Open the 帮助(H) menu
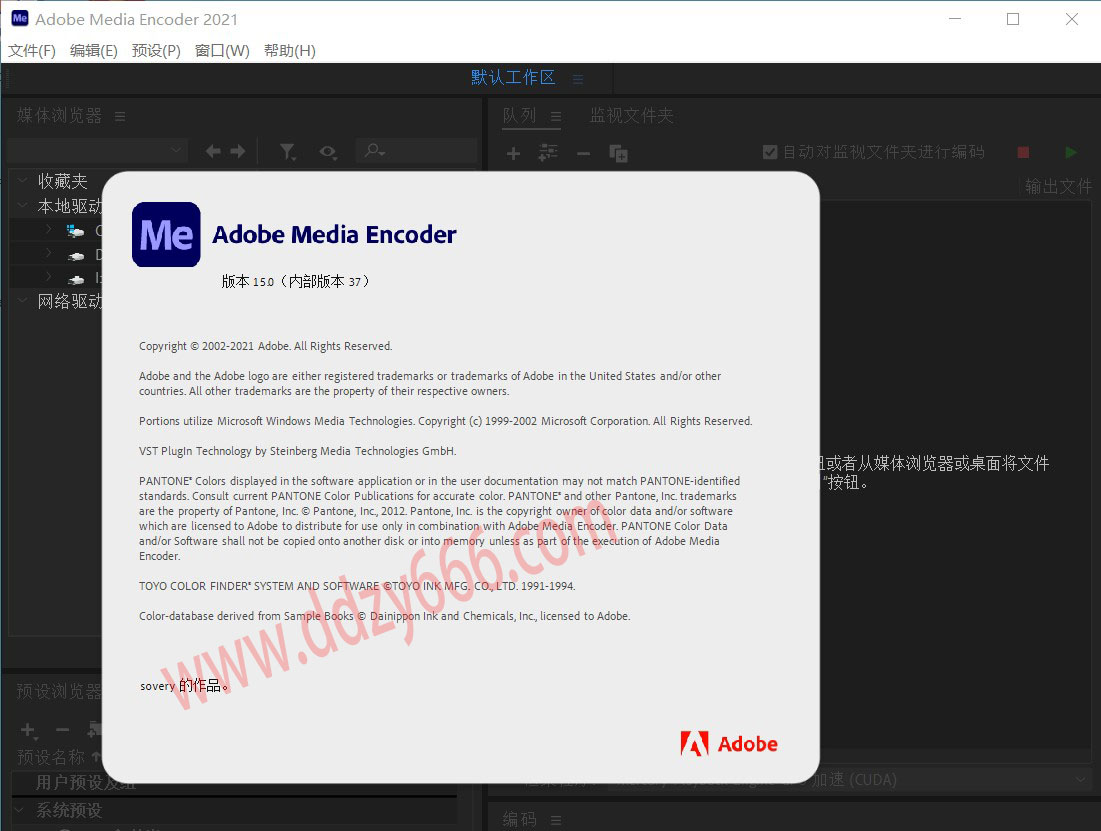The width and height of the screenshot is (1101, 831). coord(289,51)
